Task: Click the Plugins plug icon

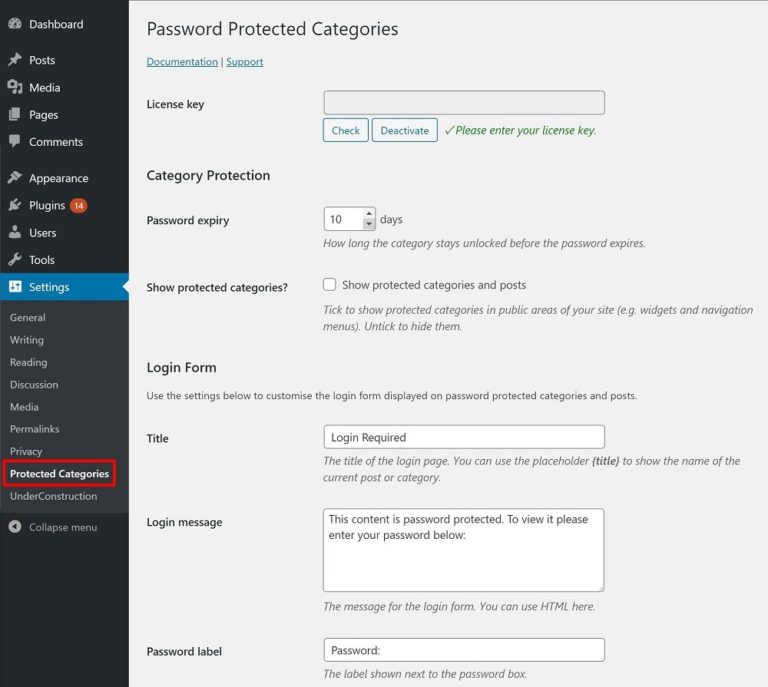Action: point(15,205)
